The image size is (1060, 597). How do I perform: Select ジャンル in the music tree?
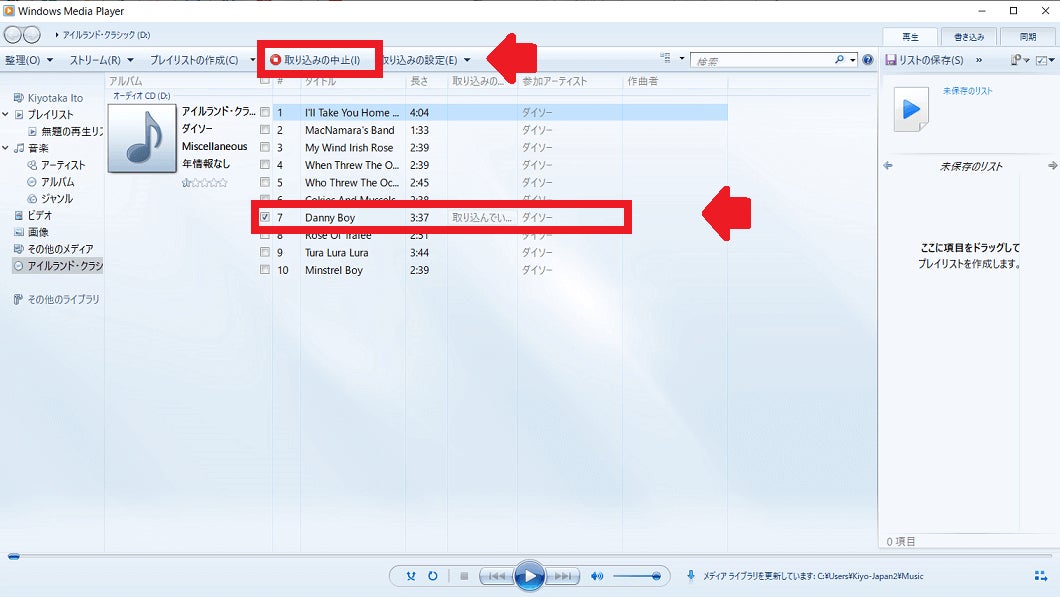tap(50, 199)
